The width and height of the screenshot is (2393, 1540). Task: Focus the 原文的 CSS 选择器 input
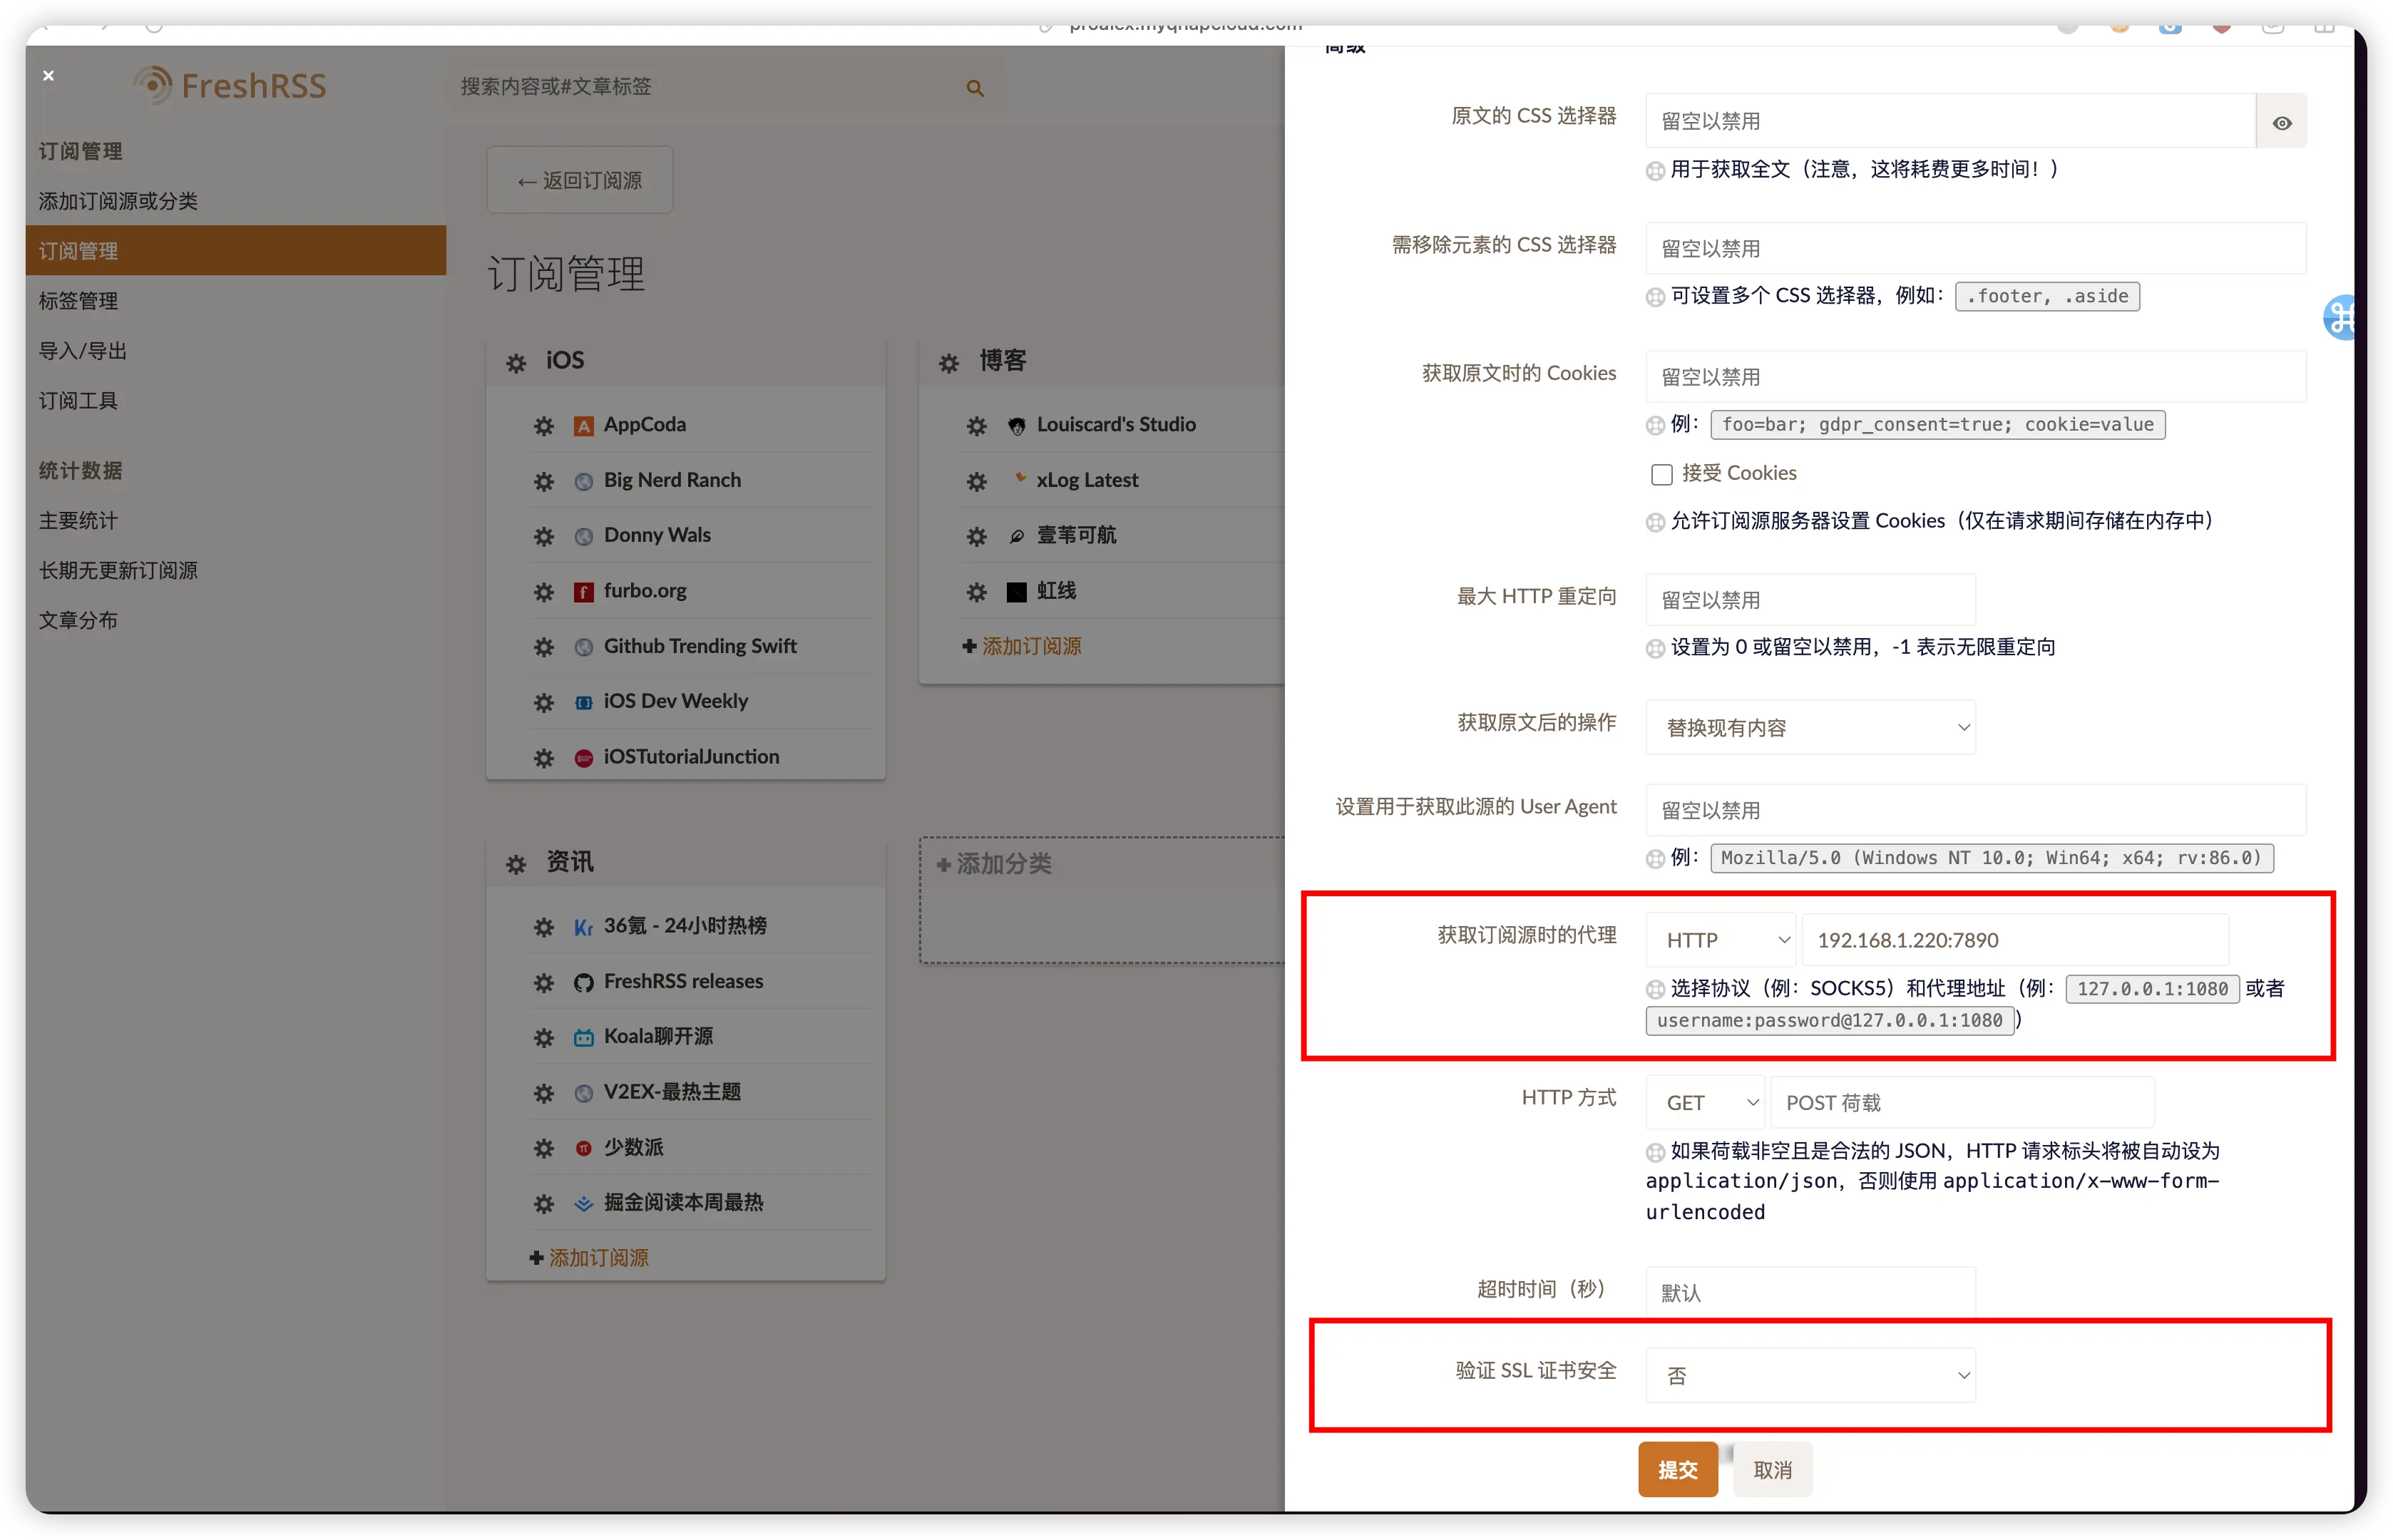[x=1950, y=121]
